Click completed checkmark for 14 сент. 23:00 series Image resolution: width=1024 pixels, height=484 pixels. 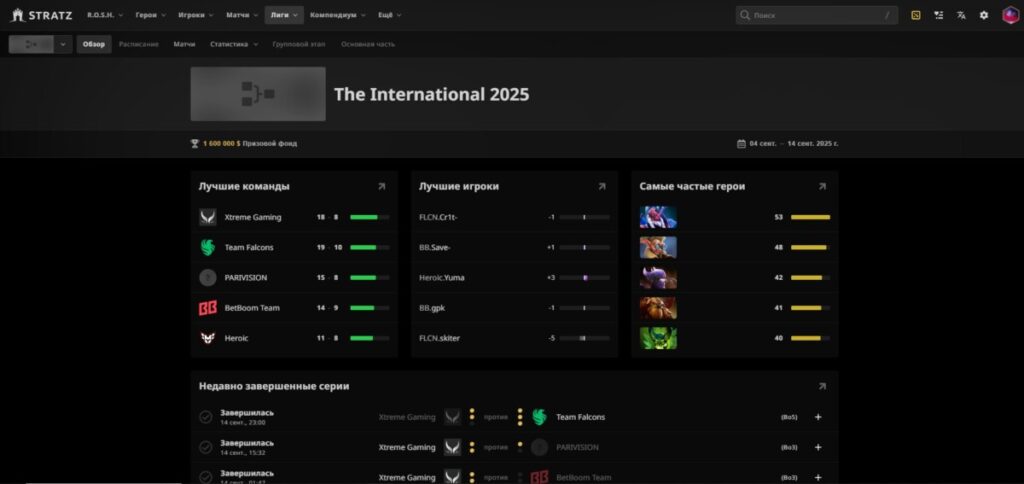[206, 417]
